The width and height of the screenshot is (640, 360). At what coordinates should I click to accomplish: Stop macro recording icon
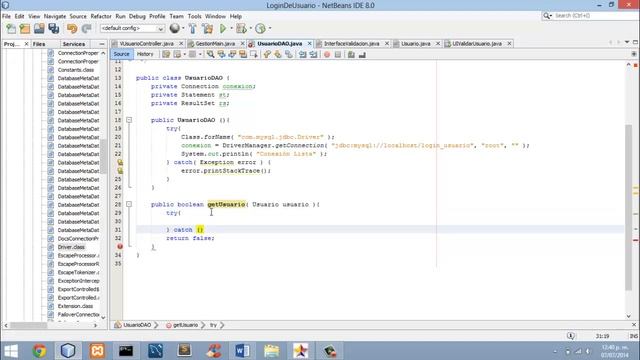(338, 54)
